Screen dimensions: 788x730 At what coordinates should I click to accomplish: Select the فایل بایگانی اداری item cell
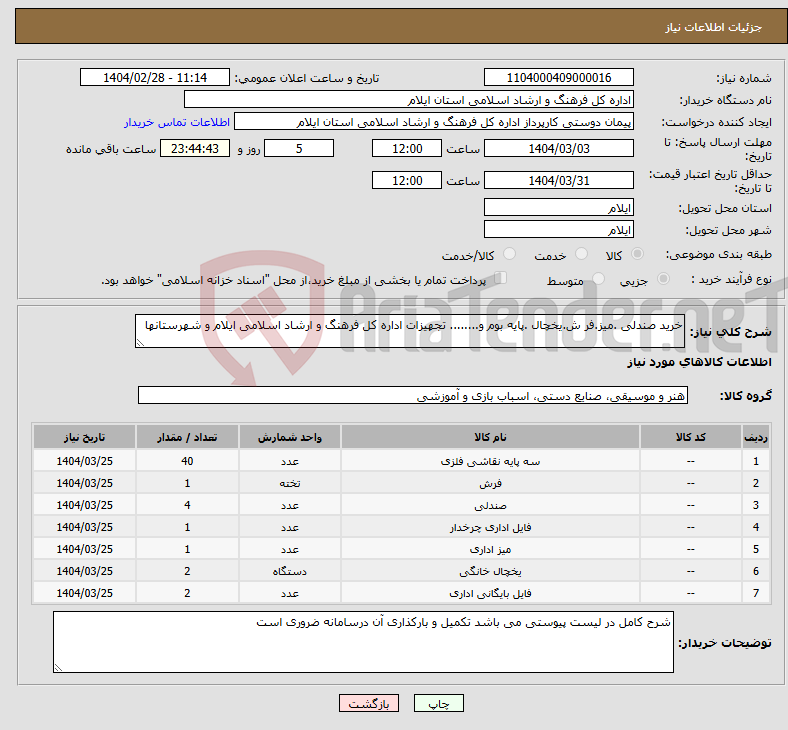click(490, 593)
